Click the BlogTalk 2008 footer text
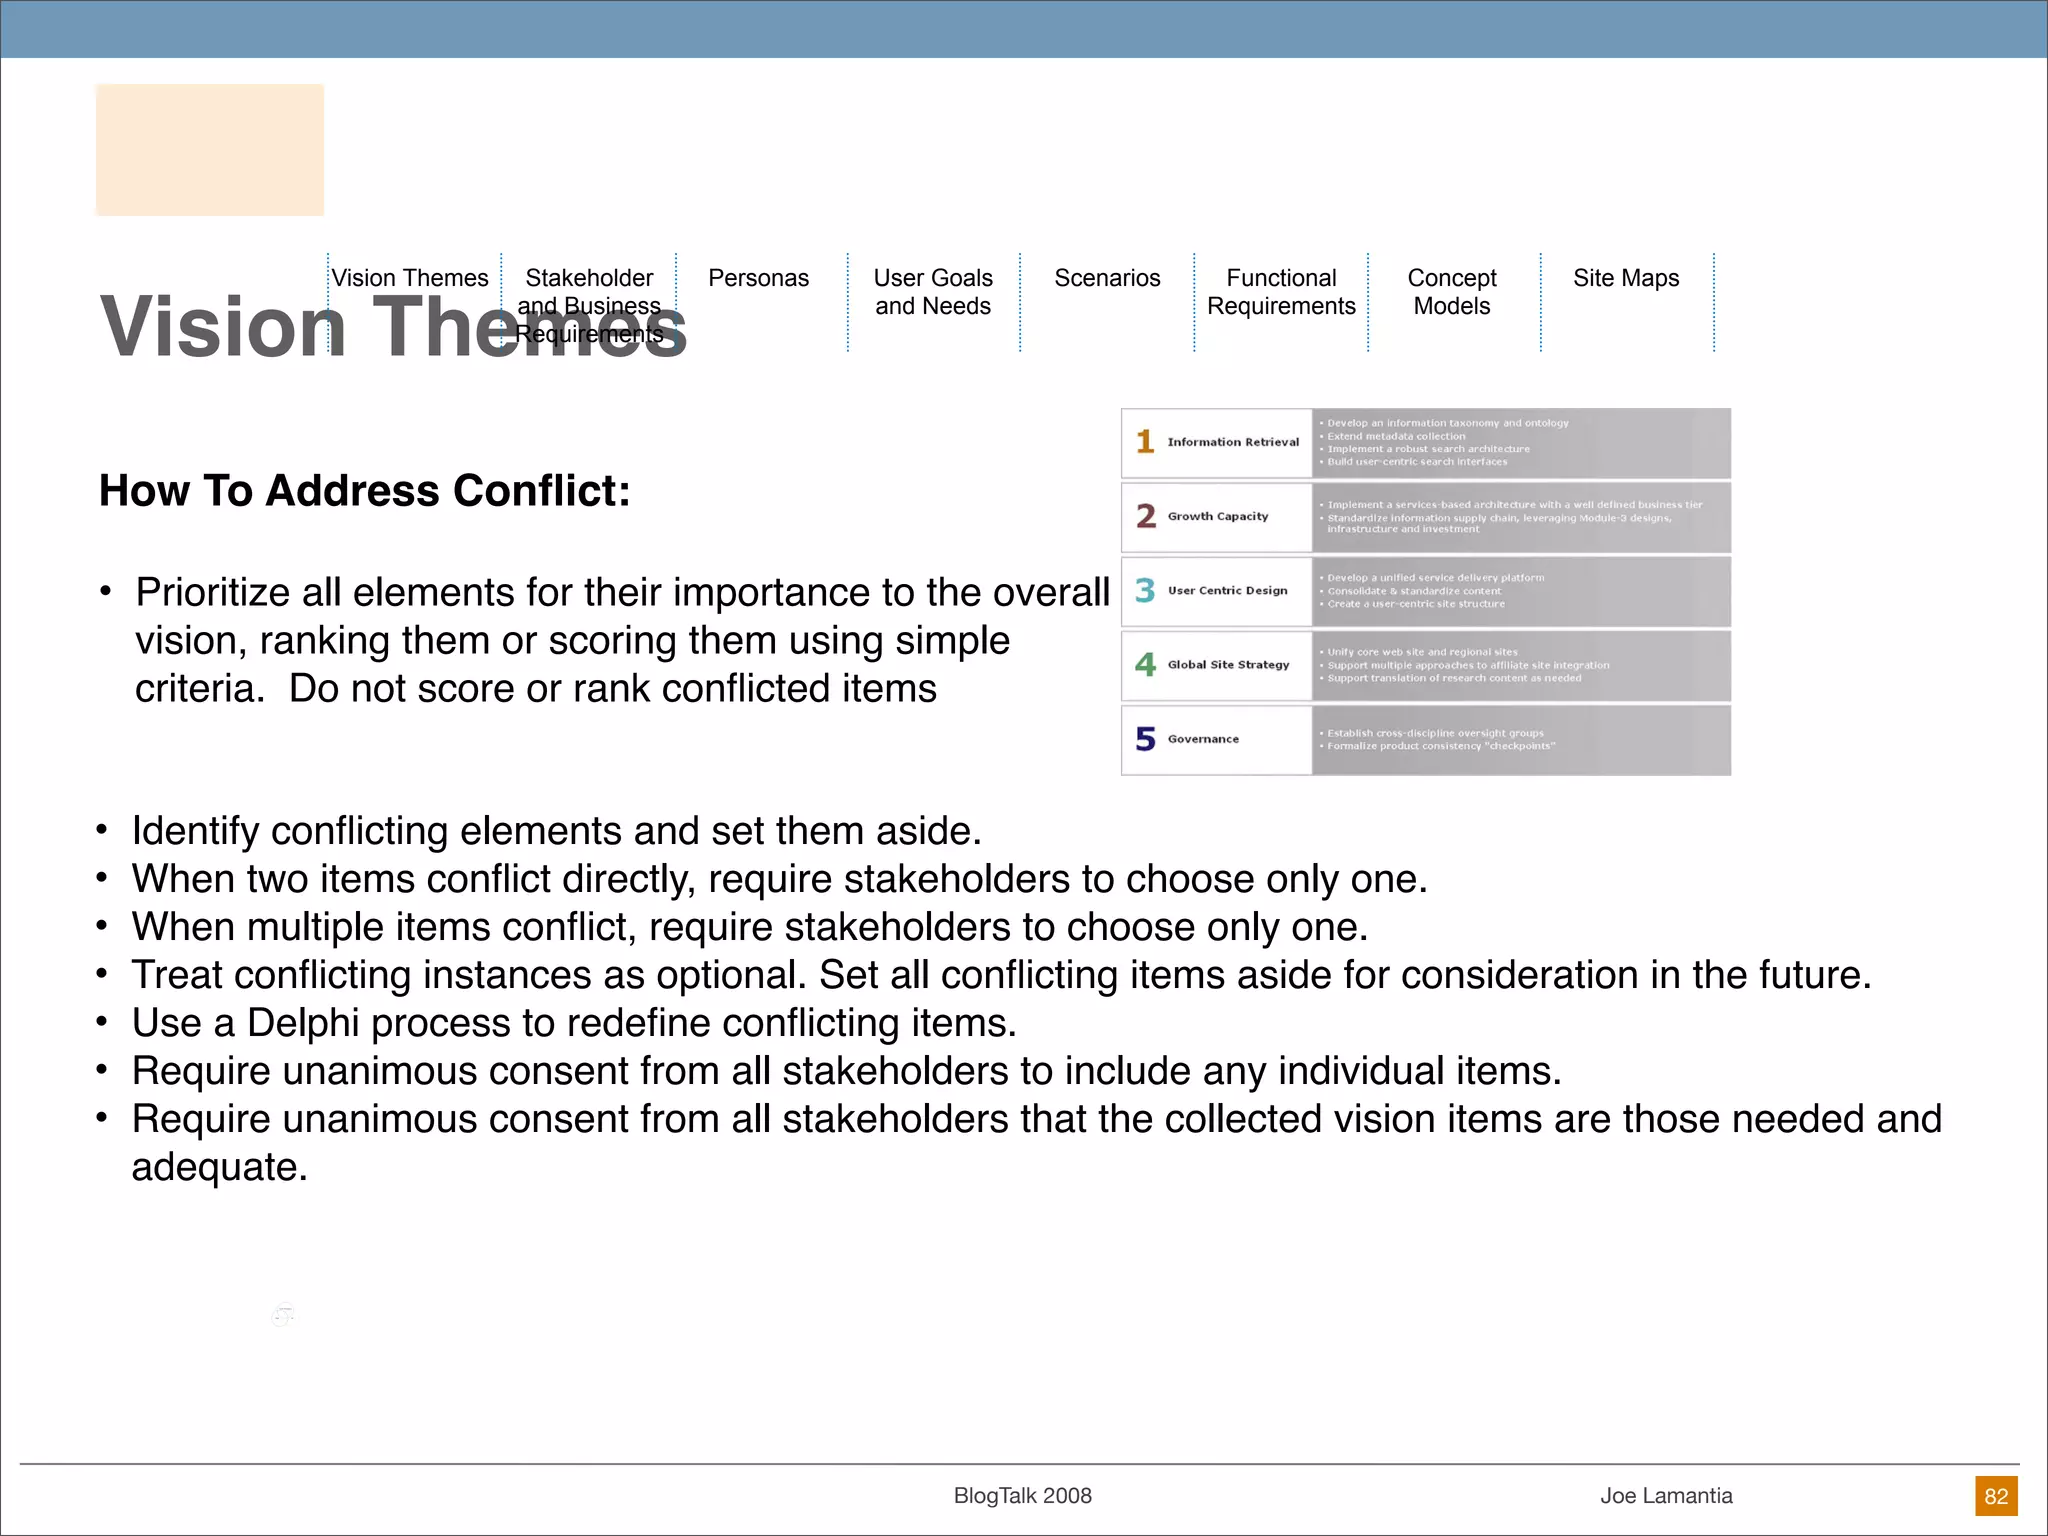2048x1536 pixels. pos(1022,1496)
